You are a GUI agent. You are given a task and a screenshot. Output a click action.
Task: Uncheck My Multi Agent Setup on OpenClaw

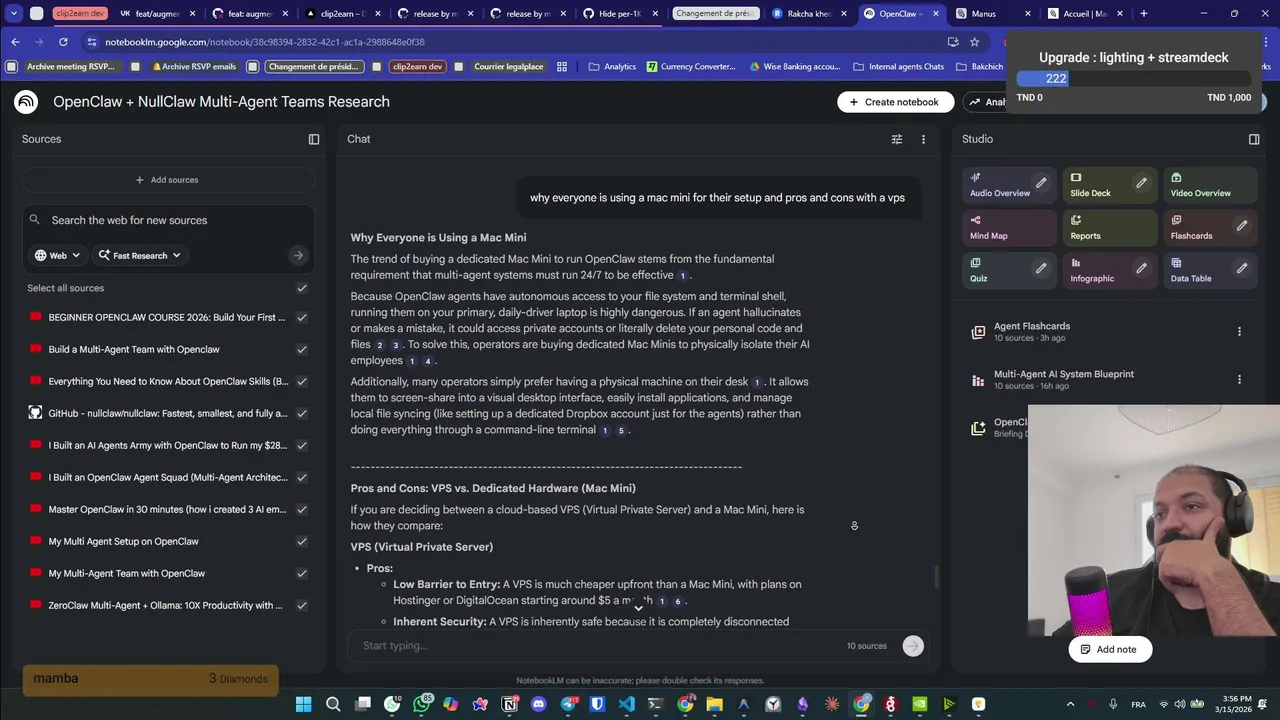pos(301,541)
